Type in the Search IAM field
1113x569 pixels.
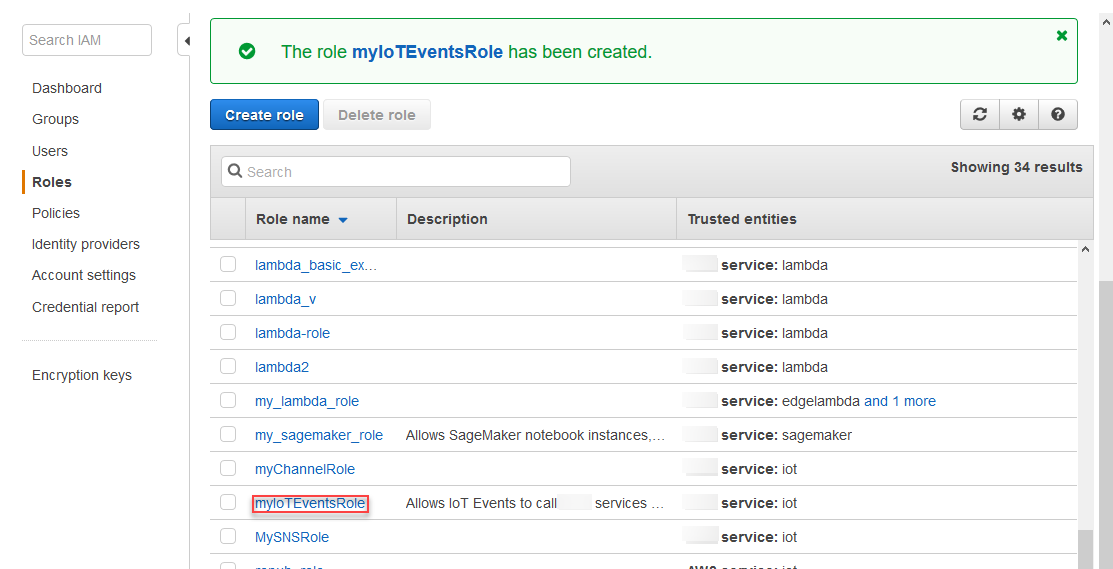pos(87,40)
